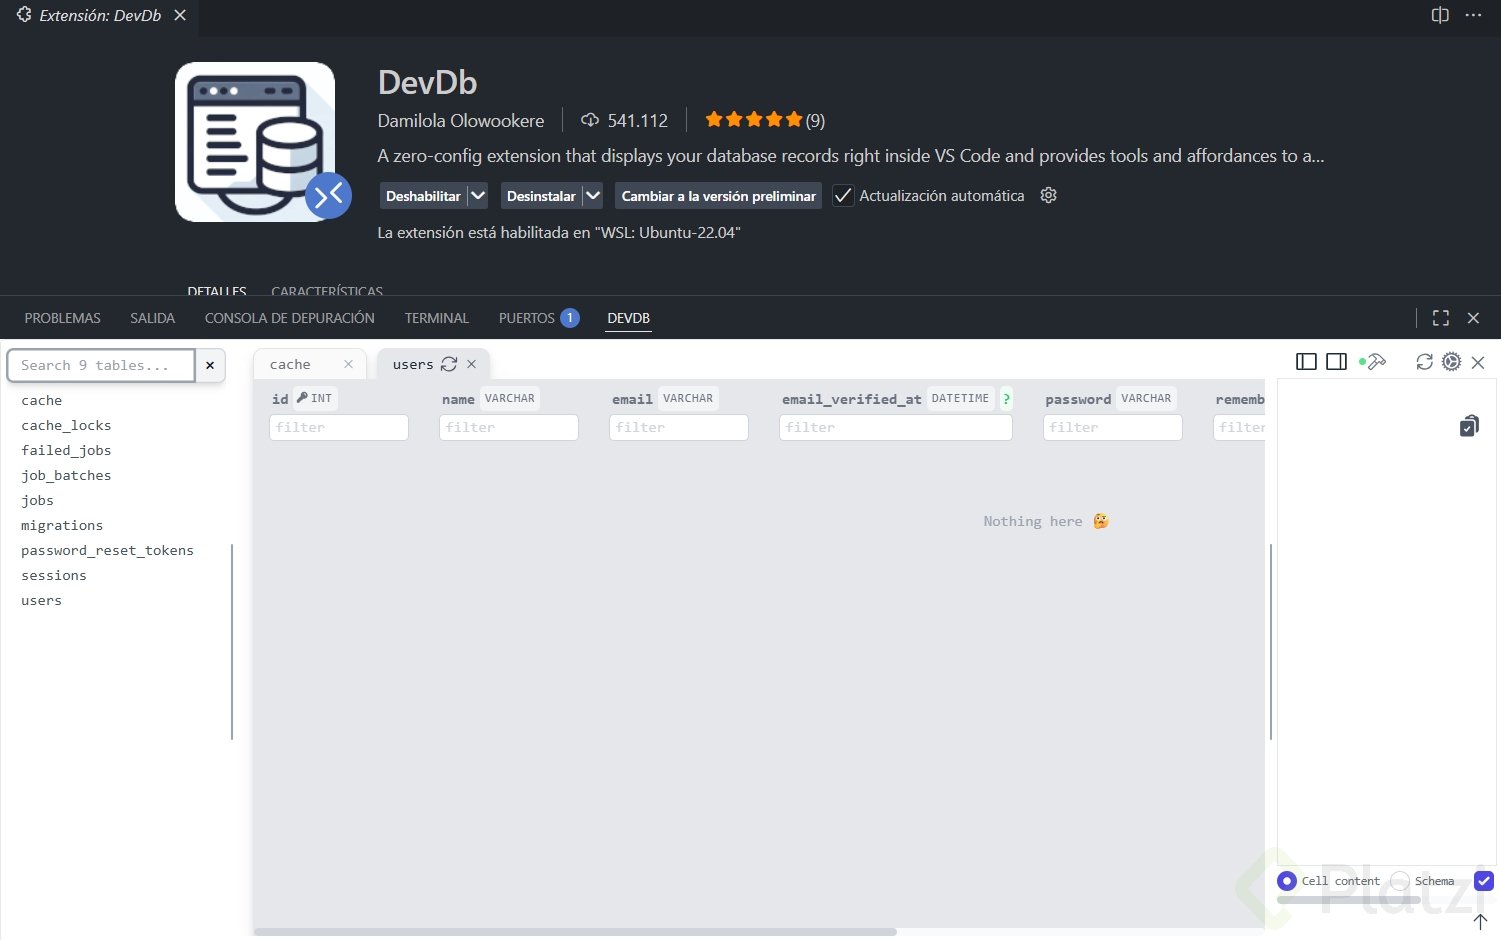Close the users table tab
Viewport: 1501px width, 940px height.
click(x=471, y=364)
